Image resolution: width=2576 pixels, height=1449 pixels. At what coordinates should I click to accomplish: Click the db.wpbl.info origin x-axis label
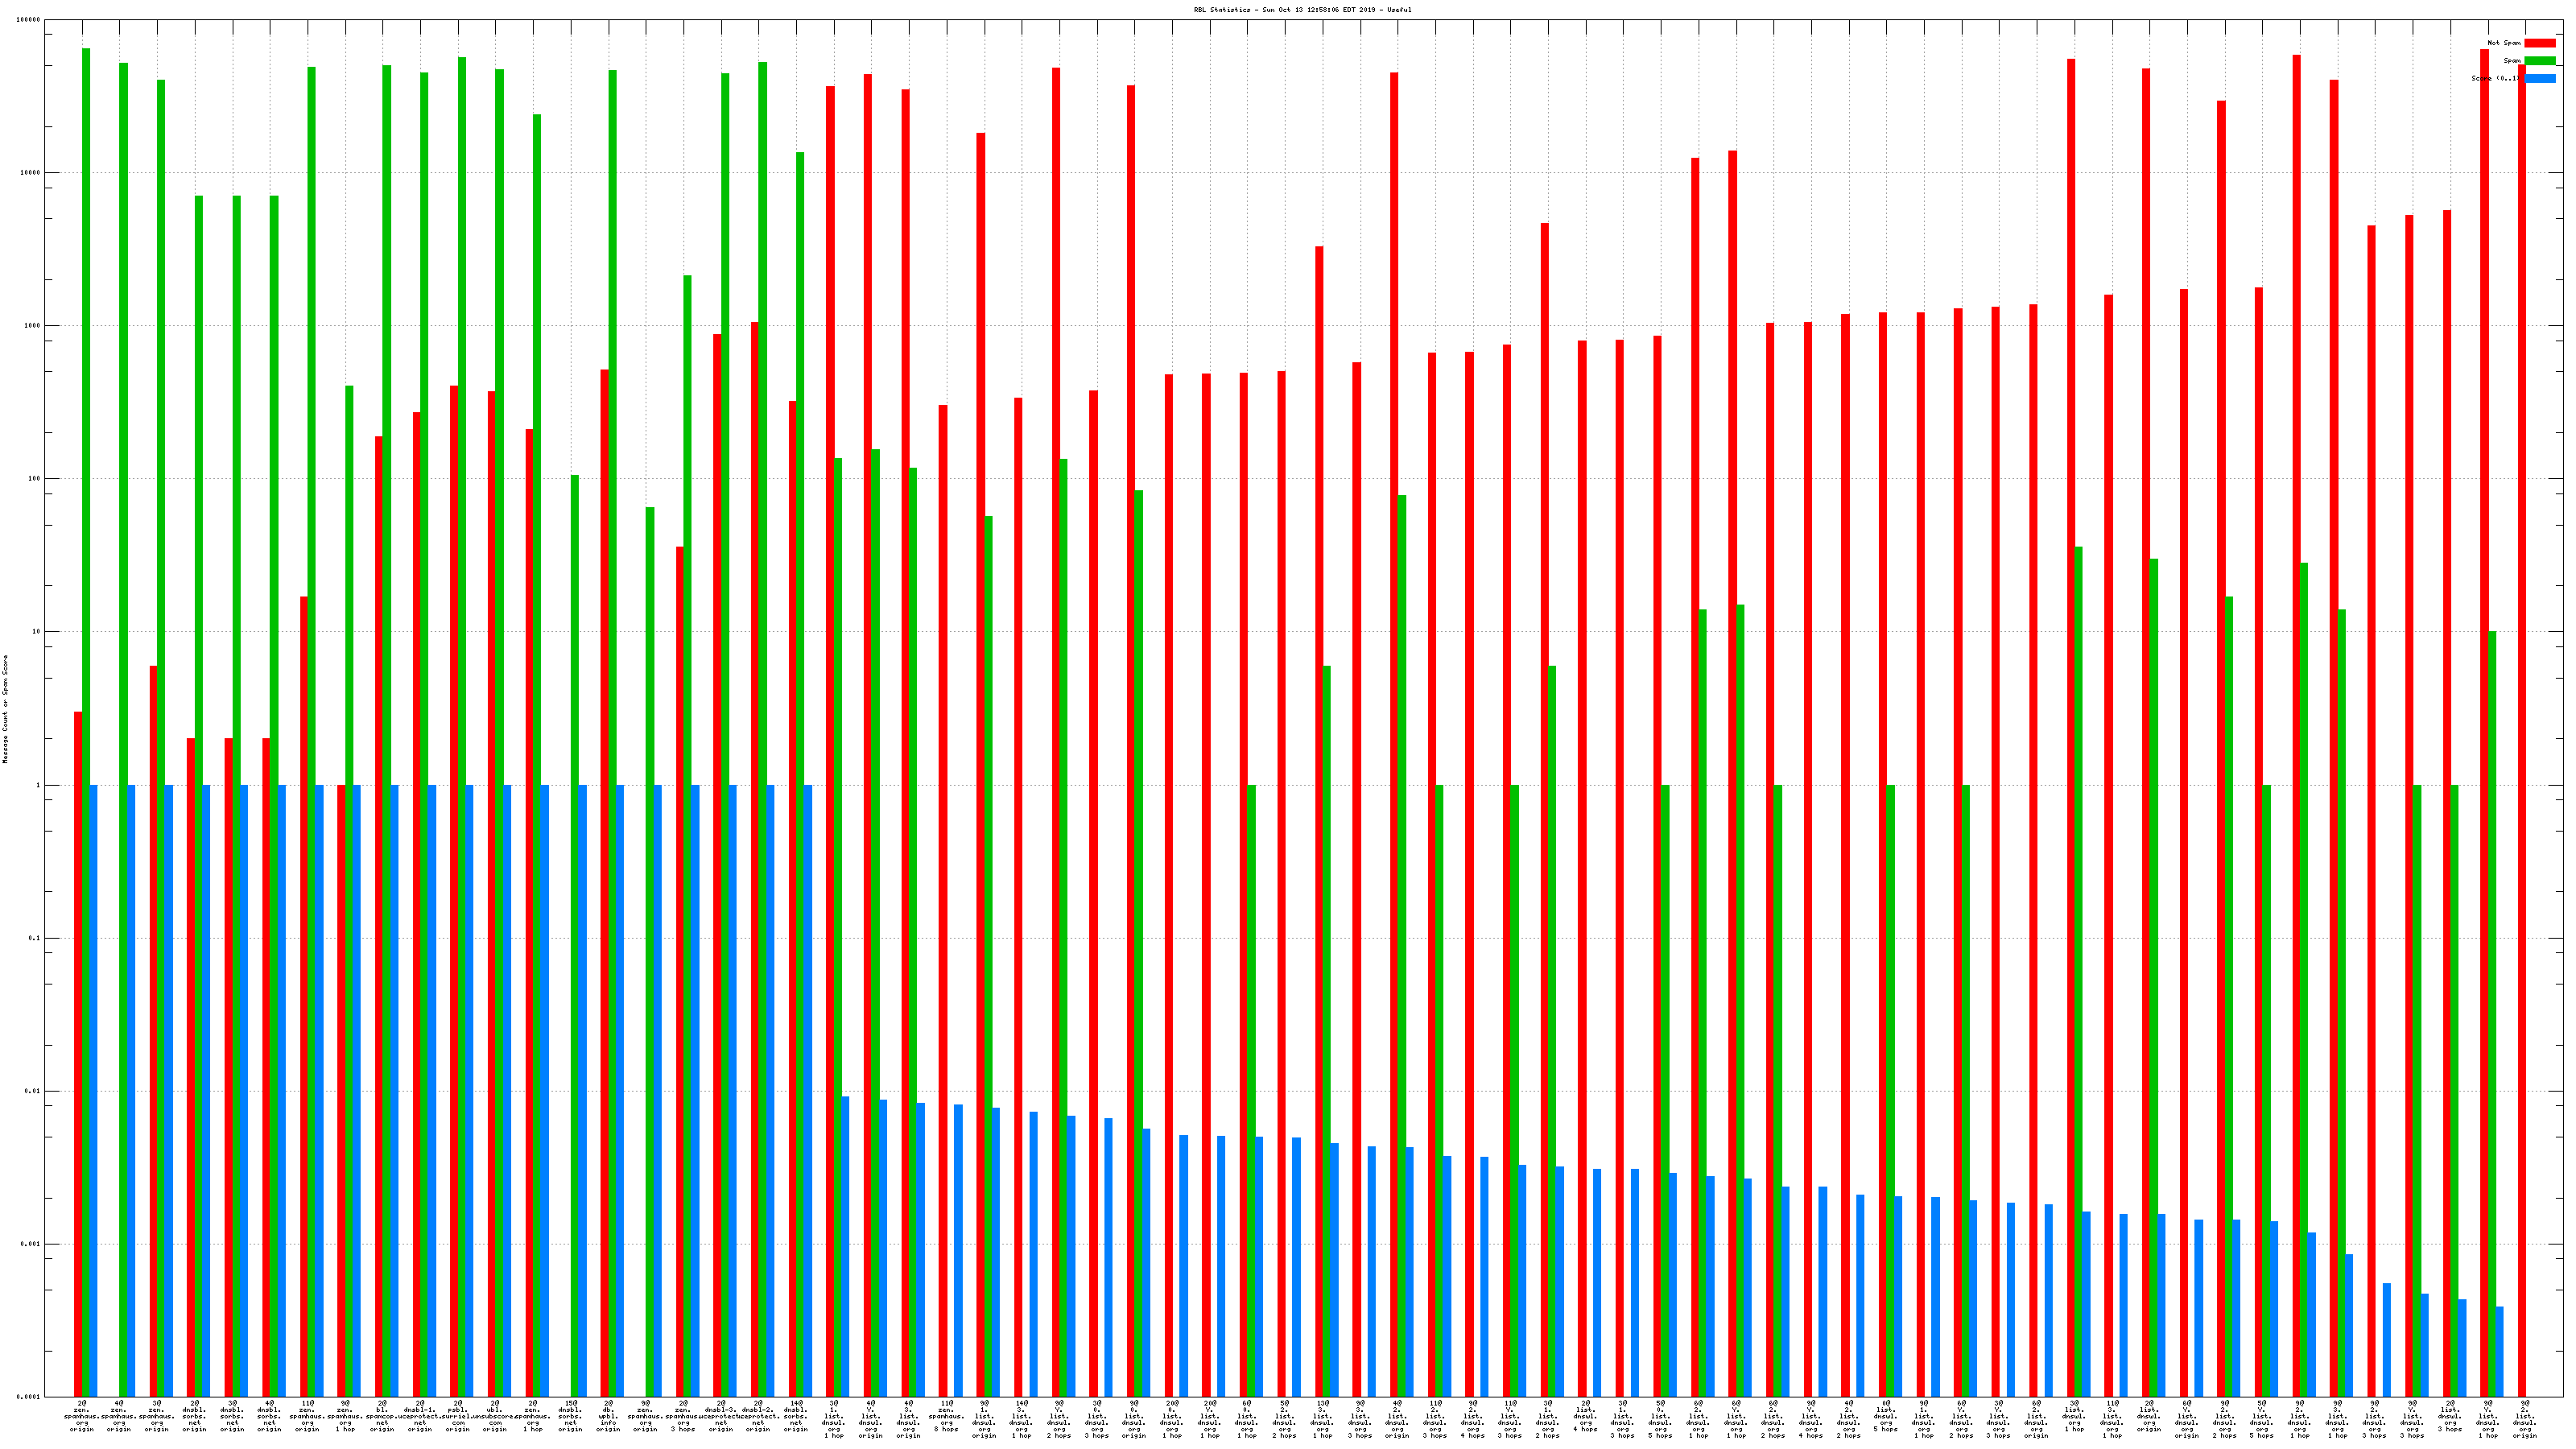(x=608, y=1416)
